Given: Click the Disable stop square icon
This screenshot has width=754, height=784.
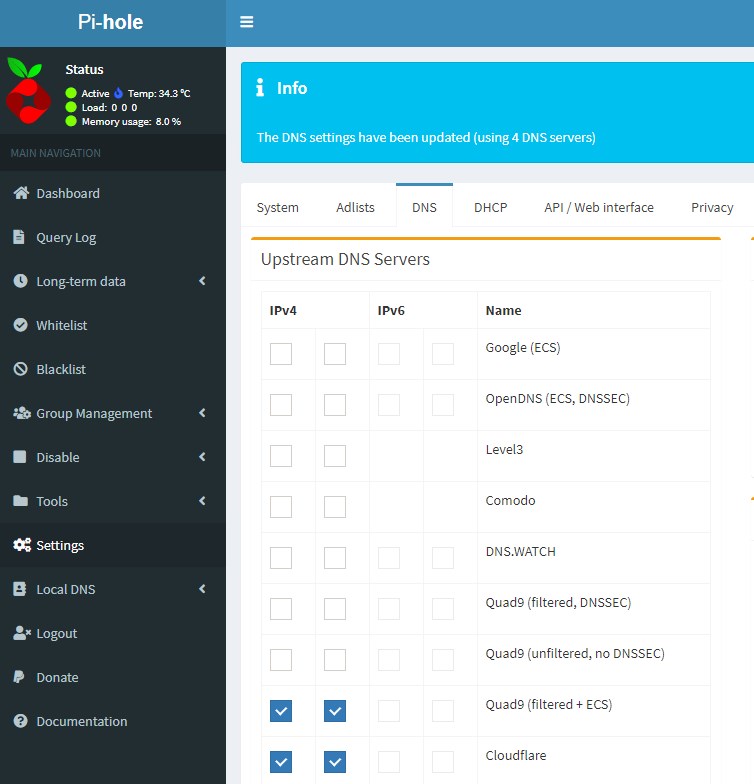Looking at the screenshot, I should pyautogui.click(x=20, y=457).
